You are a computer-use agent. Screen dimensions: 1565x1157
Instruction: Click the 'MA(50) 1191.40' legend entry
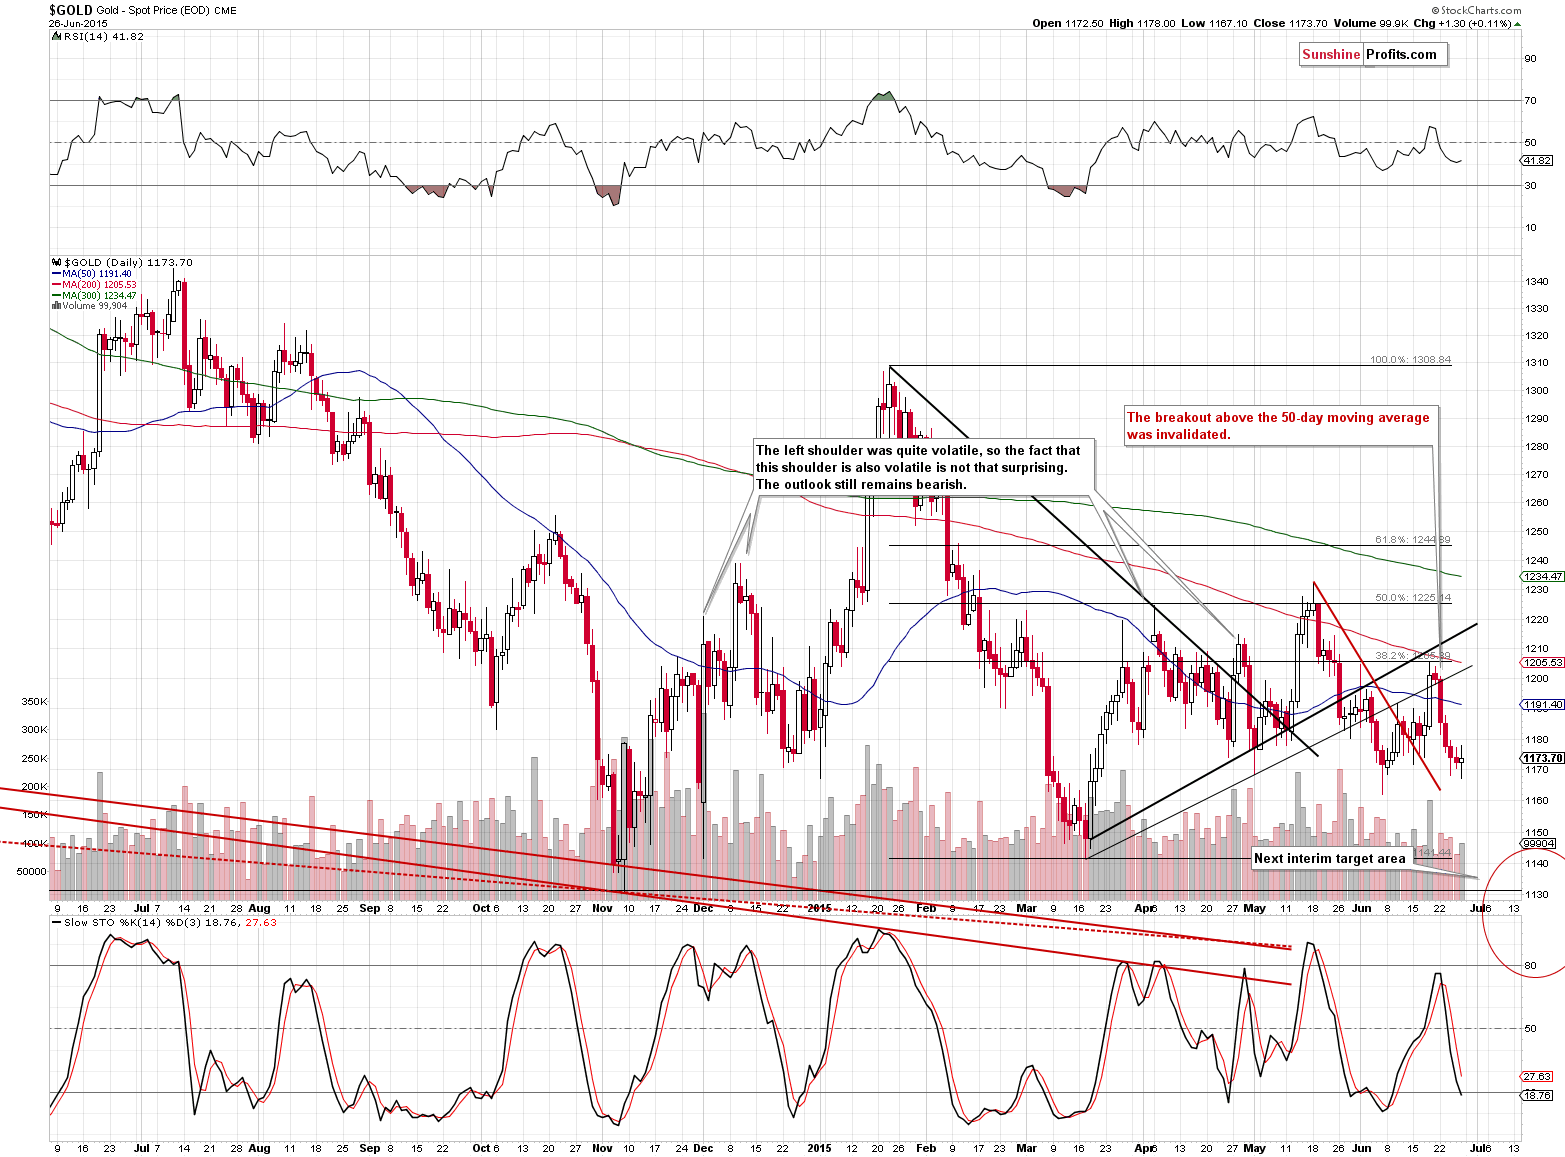click(97, 274)
